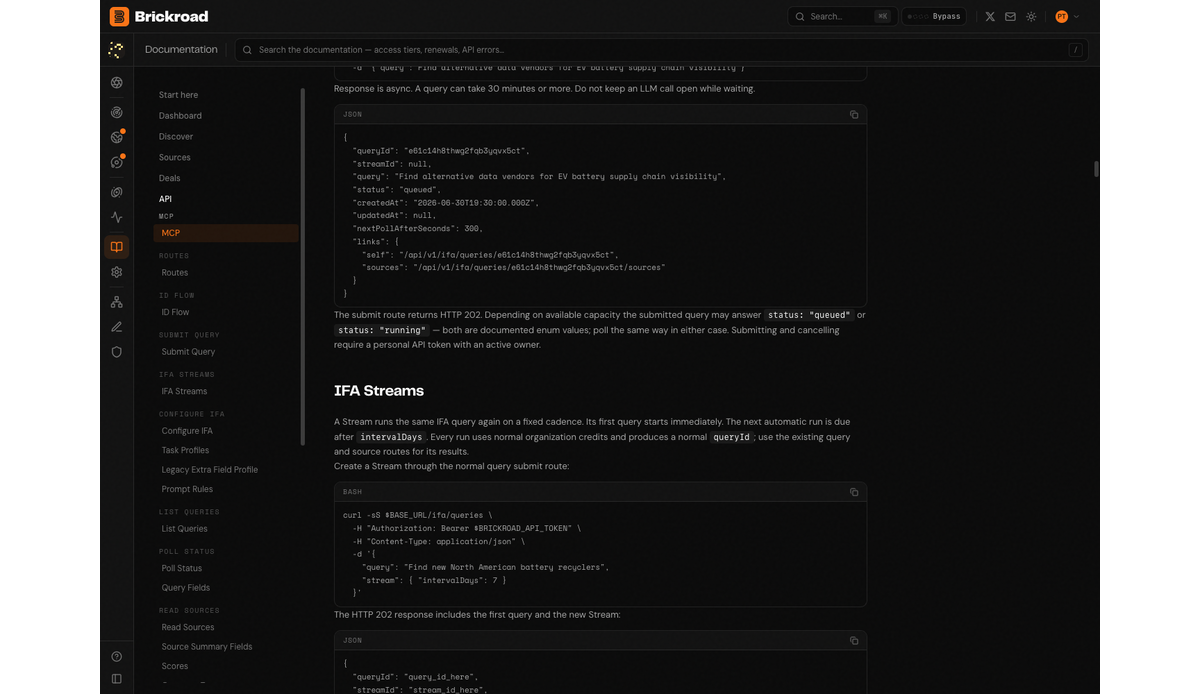Click the IFA Streams heading
The height and width of the screenshot is (694, 1200).
[379, 391]
